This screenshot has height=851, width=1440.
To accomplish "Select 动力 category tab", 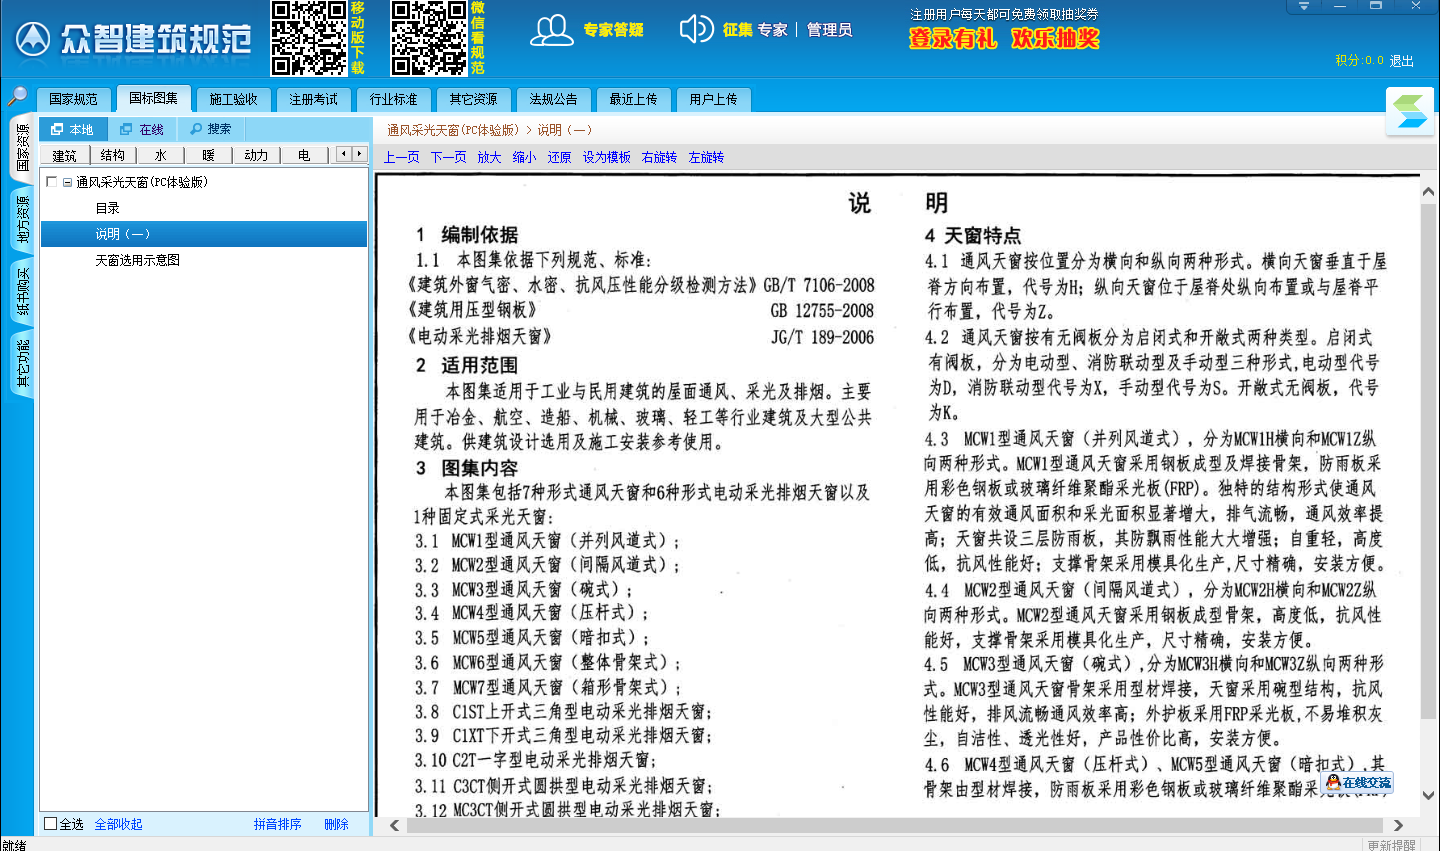I will click(x=256, y=155).
